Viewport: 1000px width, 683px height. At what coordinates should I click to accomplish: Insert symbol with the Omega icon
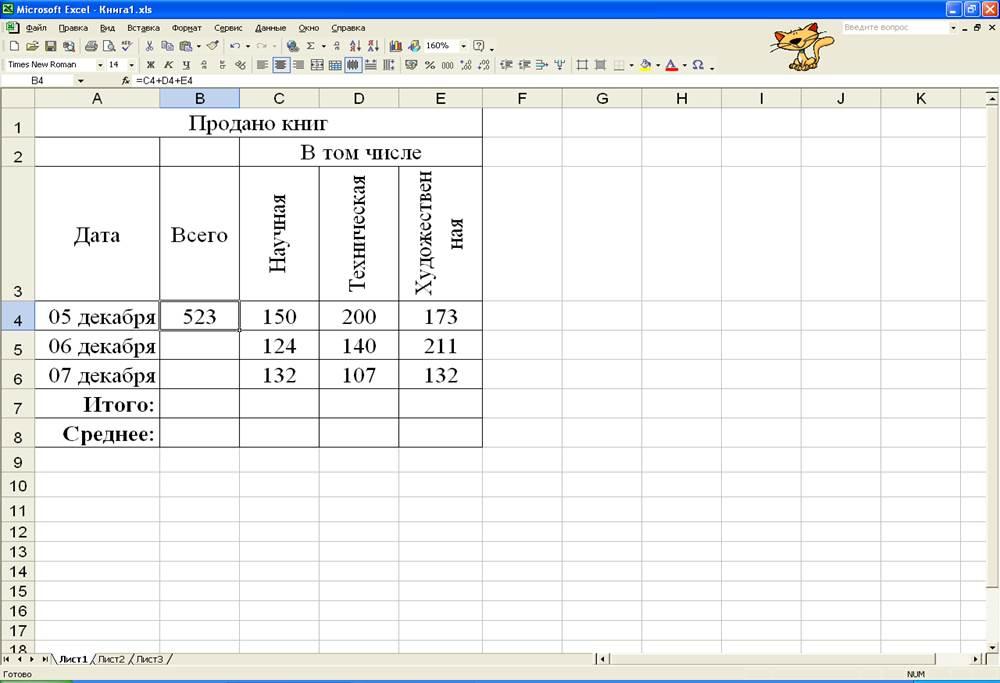point(697,65)
